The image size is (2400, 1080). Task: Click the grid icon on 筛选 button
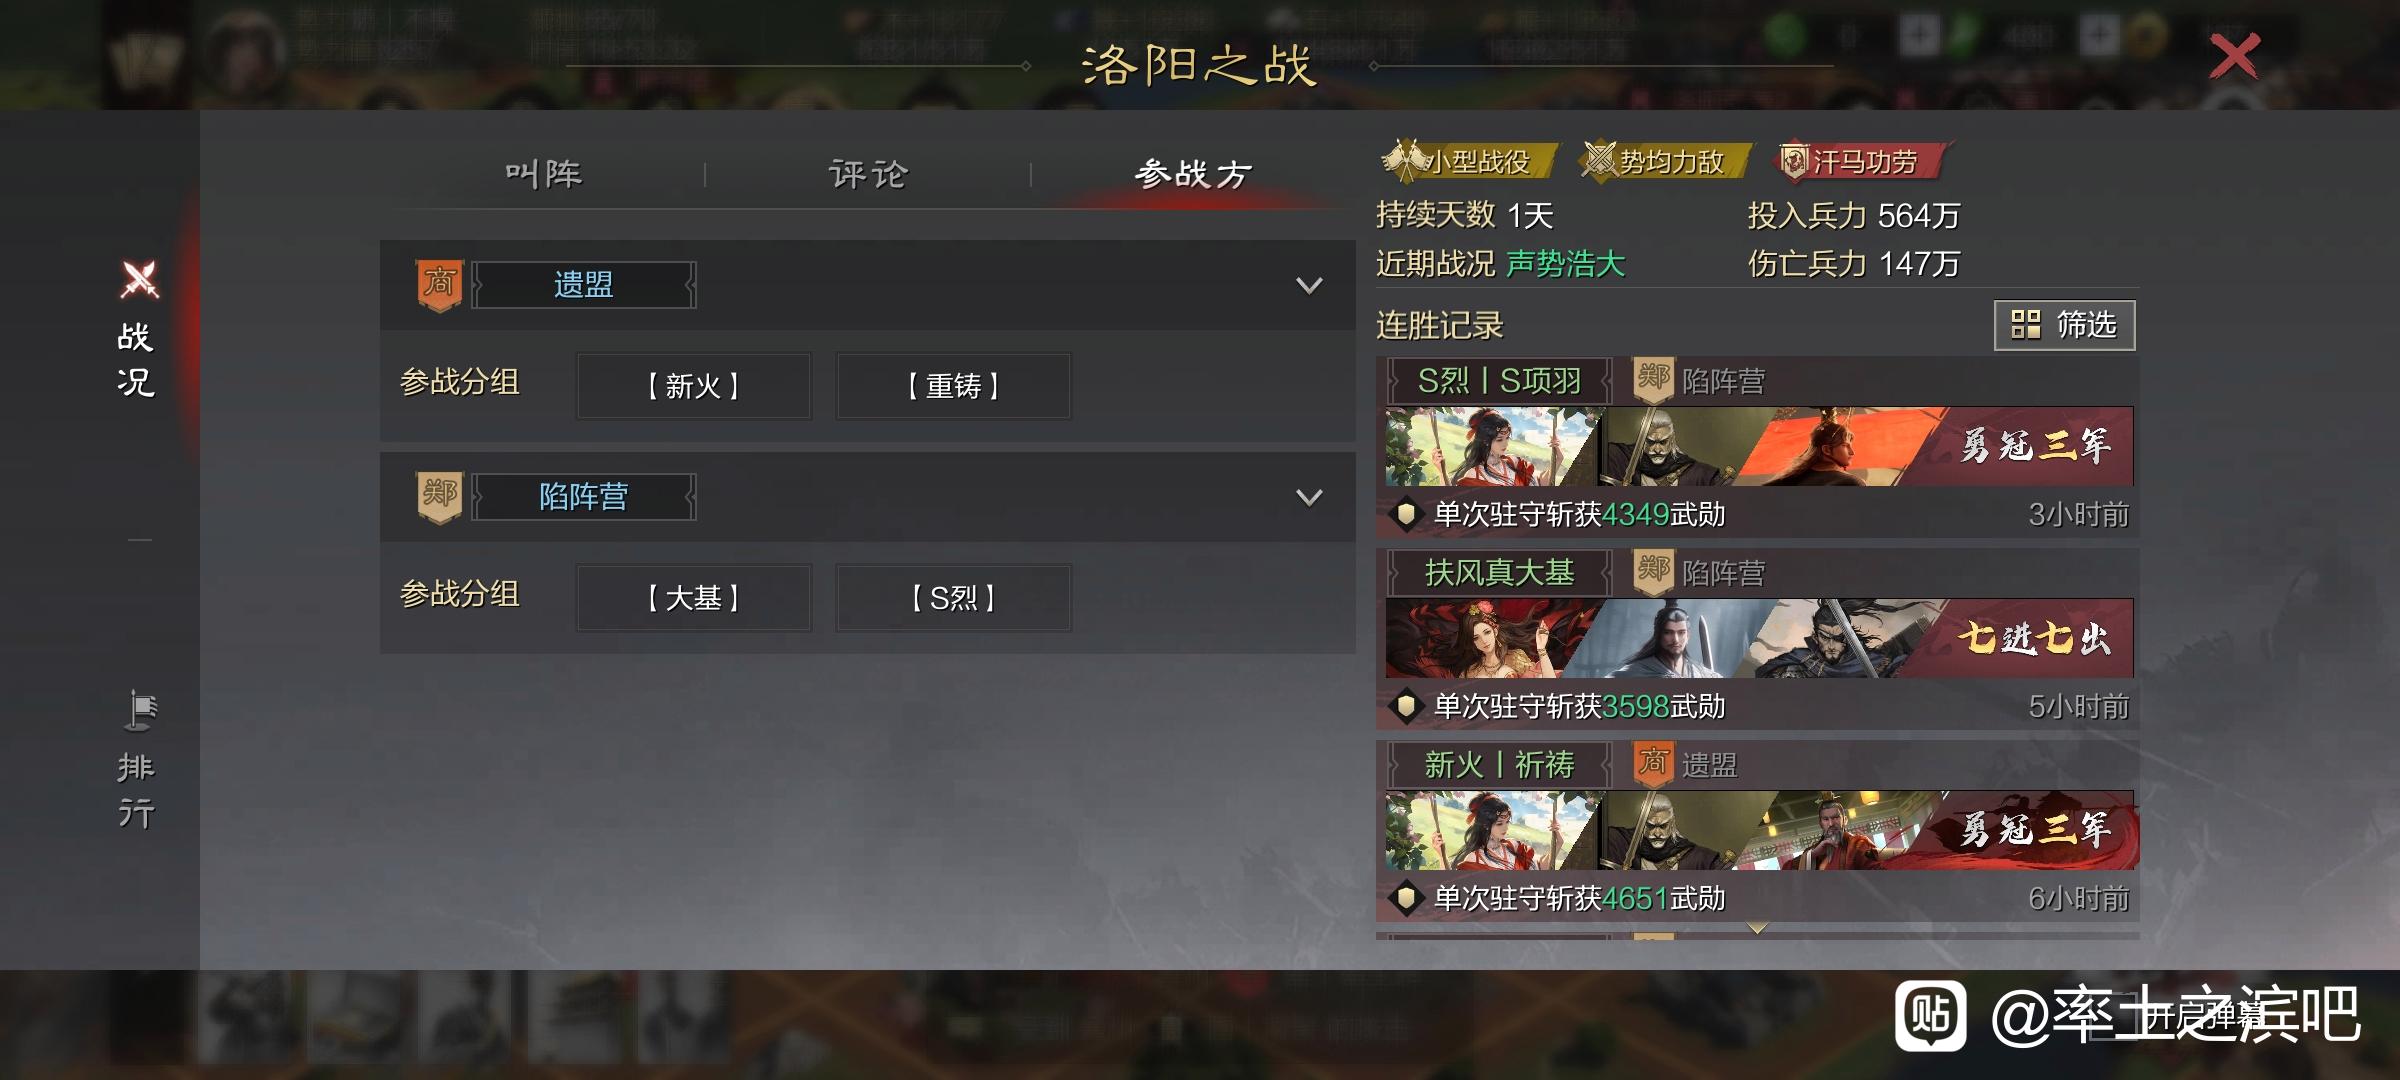click(2025, 324)
